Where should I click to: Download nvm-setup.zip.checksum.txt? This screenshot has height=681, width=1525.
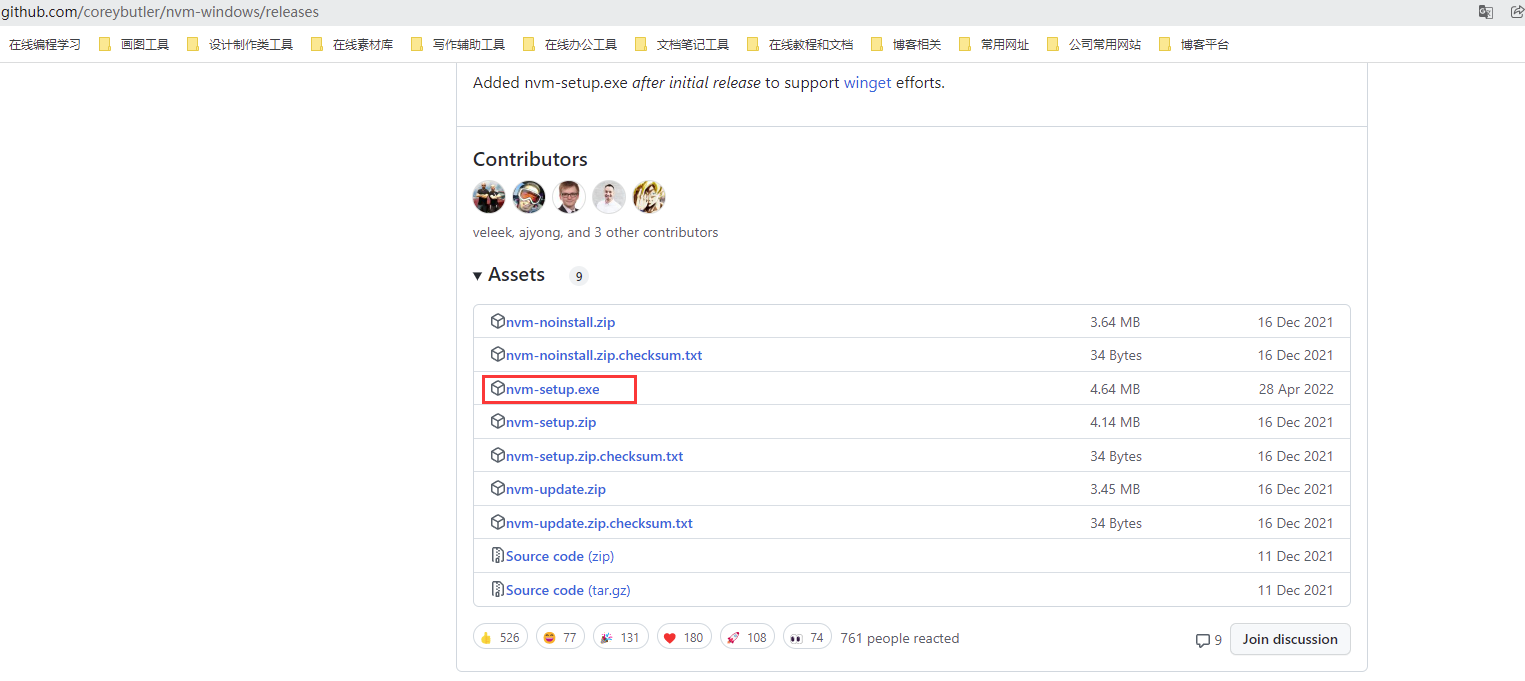tap(595, 456)
